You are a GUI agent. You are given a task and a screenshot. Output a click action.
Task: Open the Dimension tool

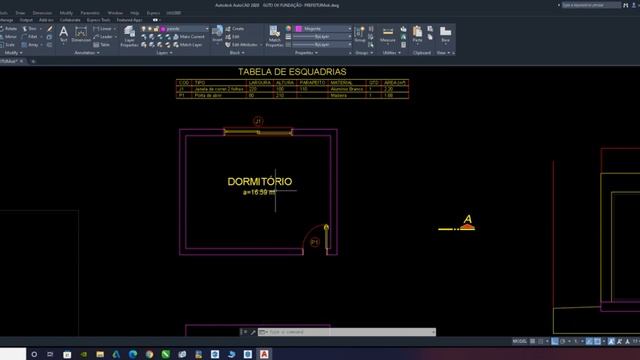[x=81, y=34]
